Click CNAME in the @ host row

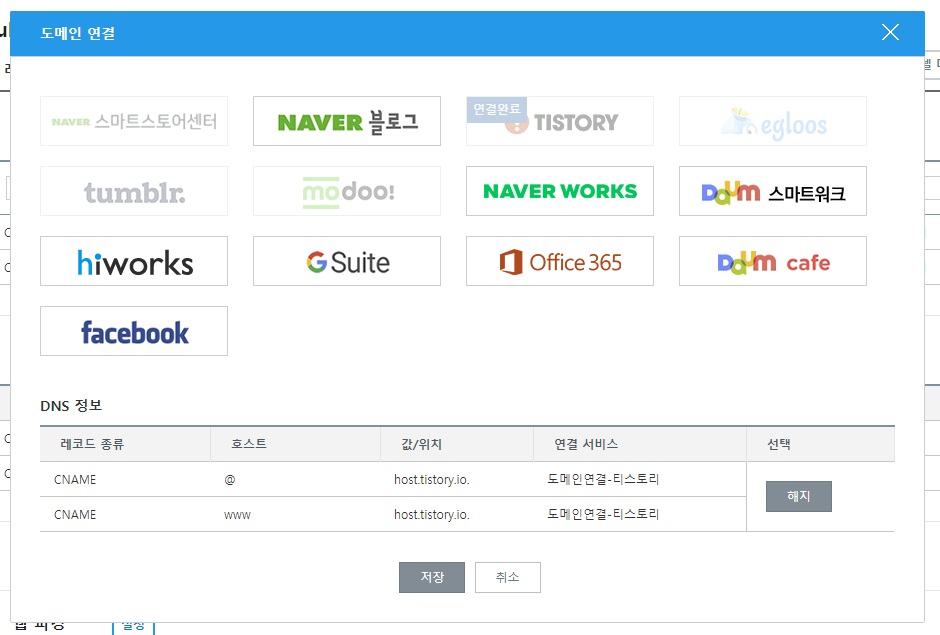tap(75, 480)
